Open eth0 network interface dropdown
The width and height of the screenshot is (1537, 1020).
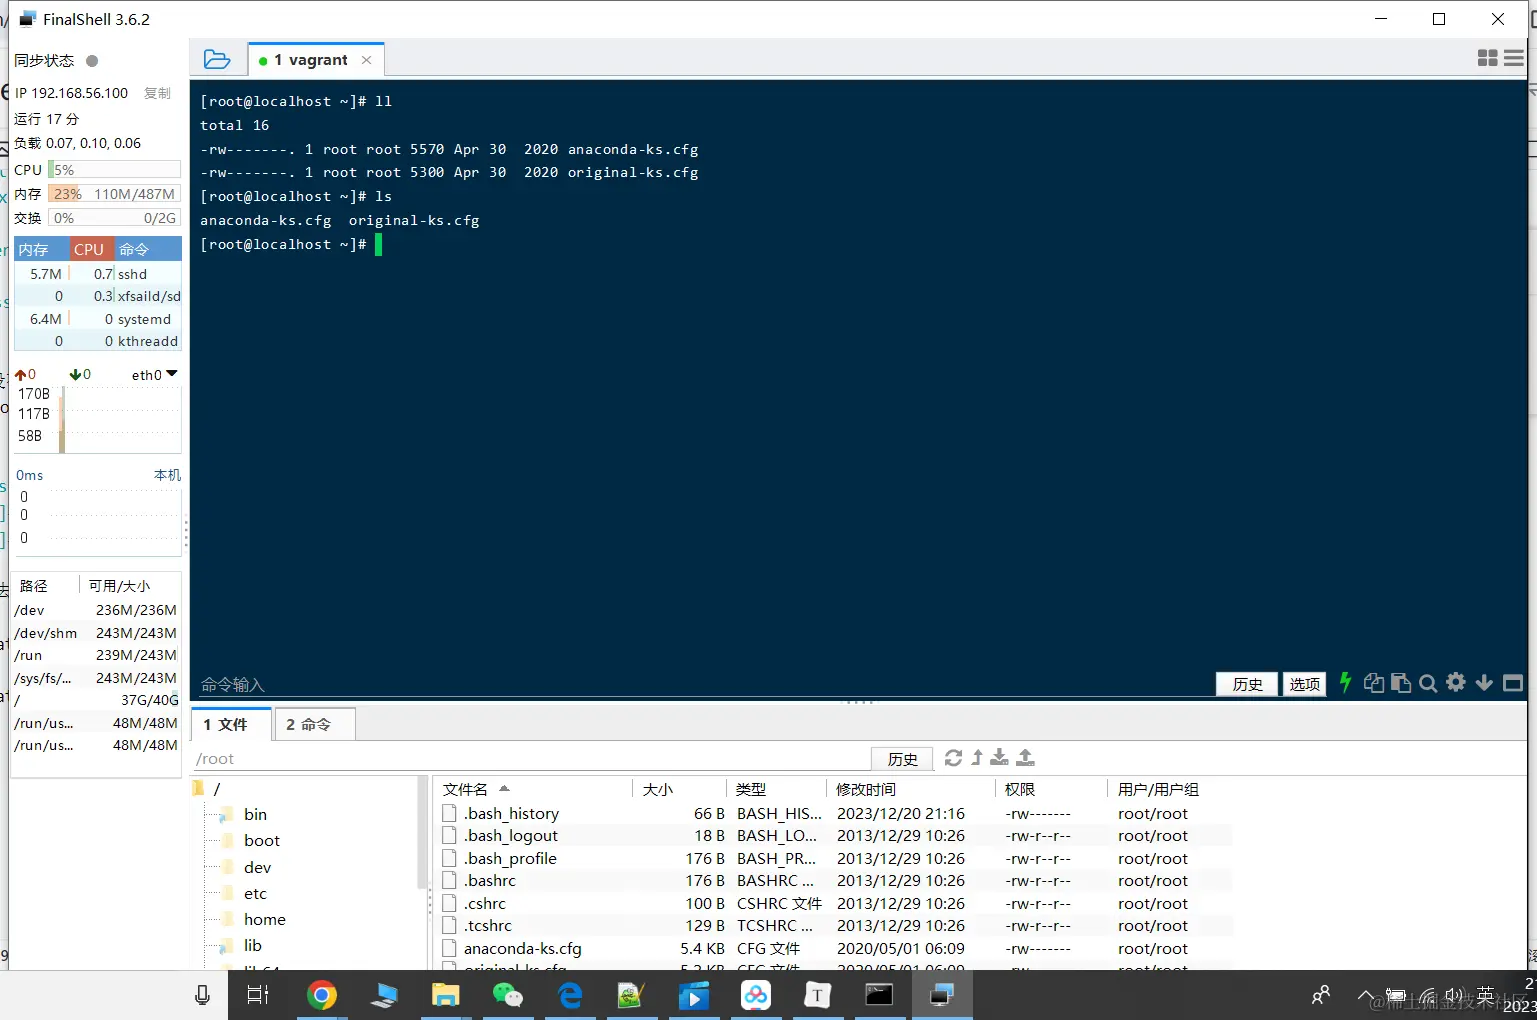154,375
